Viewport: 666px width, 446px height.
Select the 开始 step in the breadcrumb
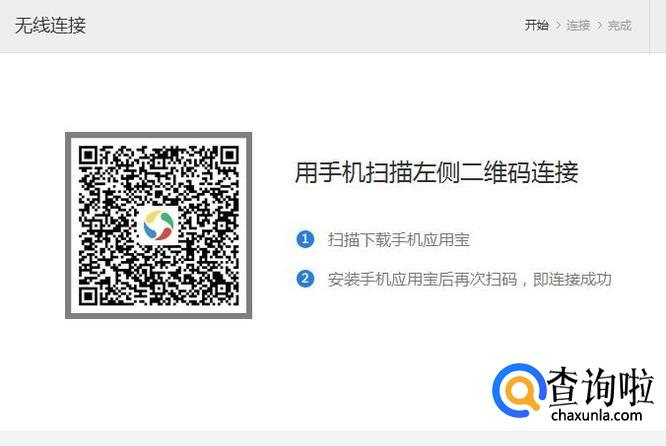tap(536, 25)
